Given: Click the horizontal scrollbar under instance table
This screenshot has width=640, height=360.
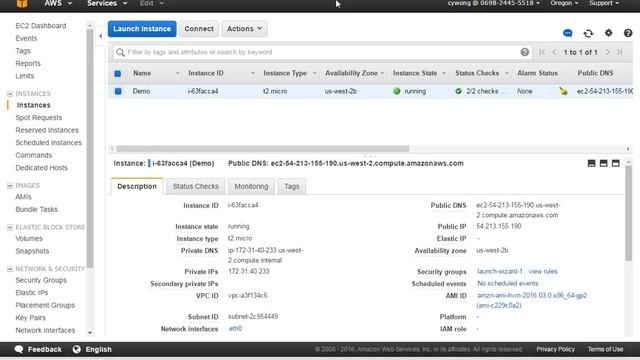Looking at the screenshot, I should click(x=262, y=149).
